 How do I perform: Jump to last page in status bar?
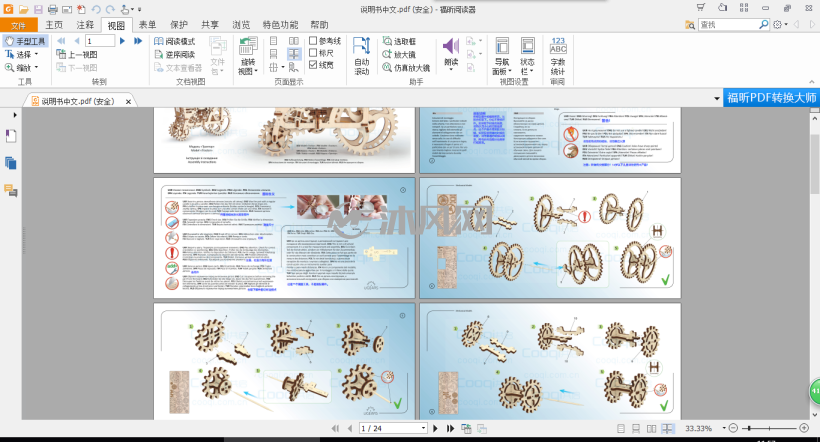(x=450, y=428)
